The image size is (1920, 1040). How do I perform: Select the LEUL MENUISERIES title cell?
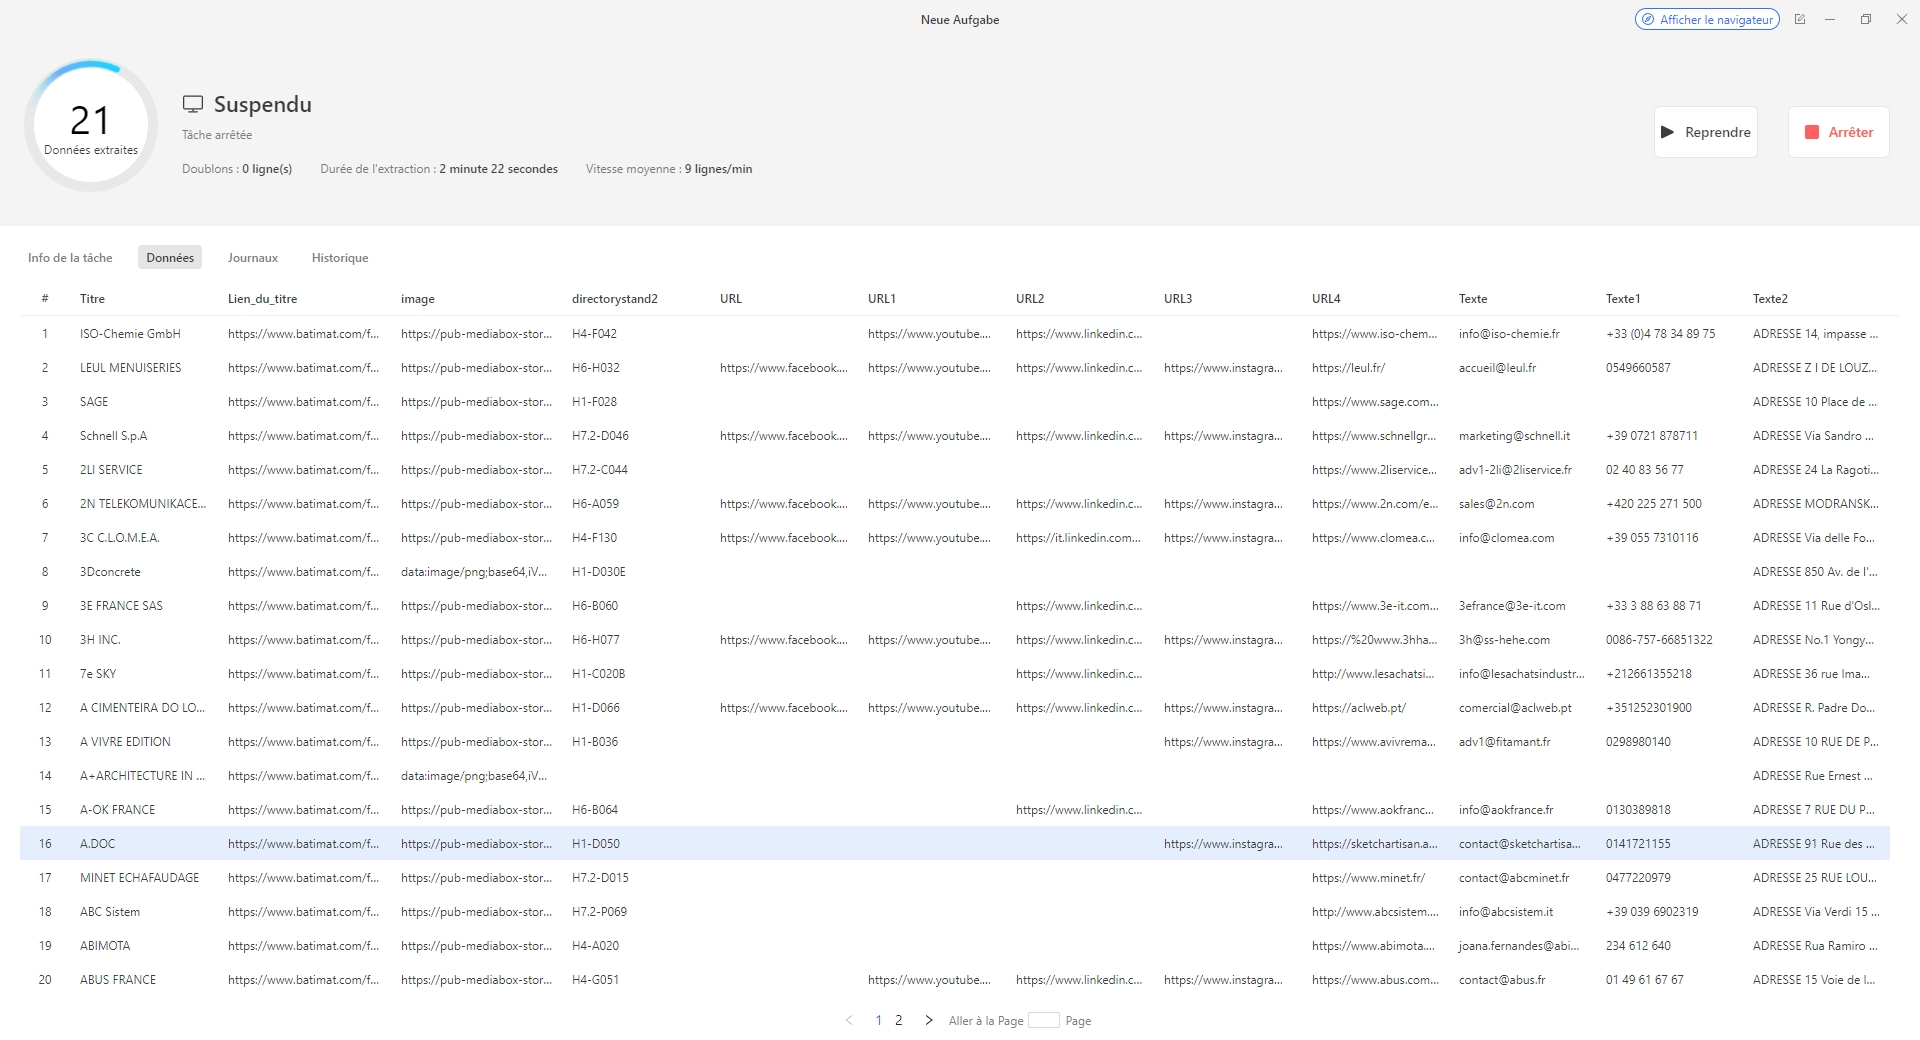(131, 368)
